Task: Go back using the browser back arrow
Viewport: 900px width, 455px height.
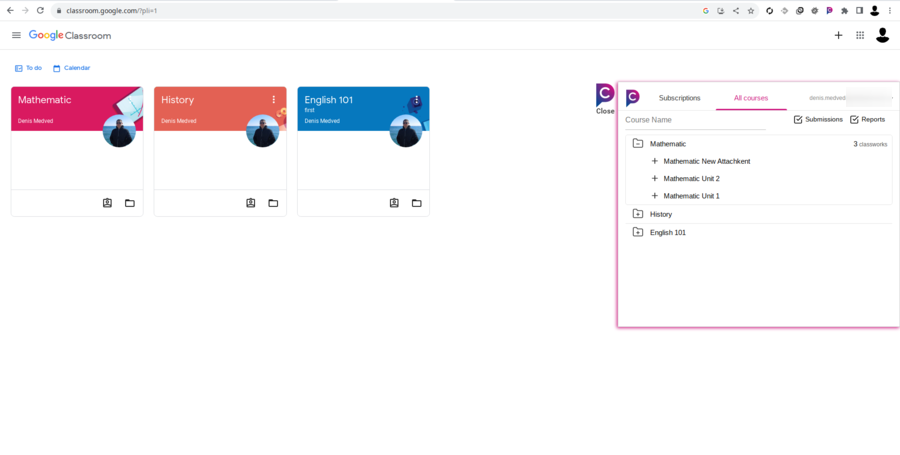Action: (x=10, y=10)
